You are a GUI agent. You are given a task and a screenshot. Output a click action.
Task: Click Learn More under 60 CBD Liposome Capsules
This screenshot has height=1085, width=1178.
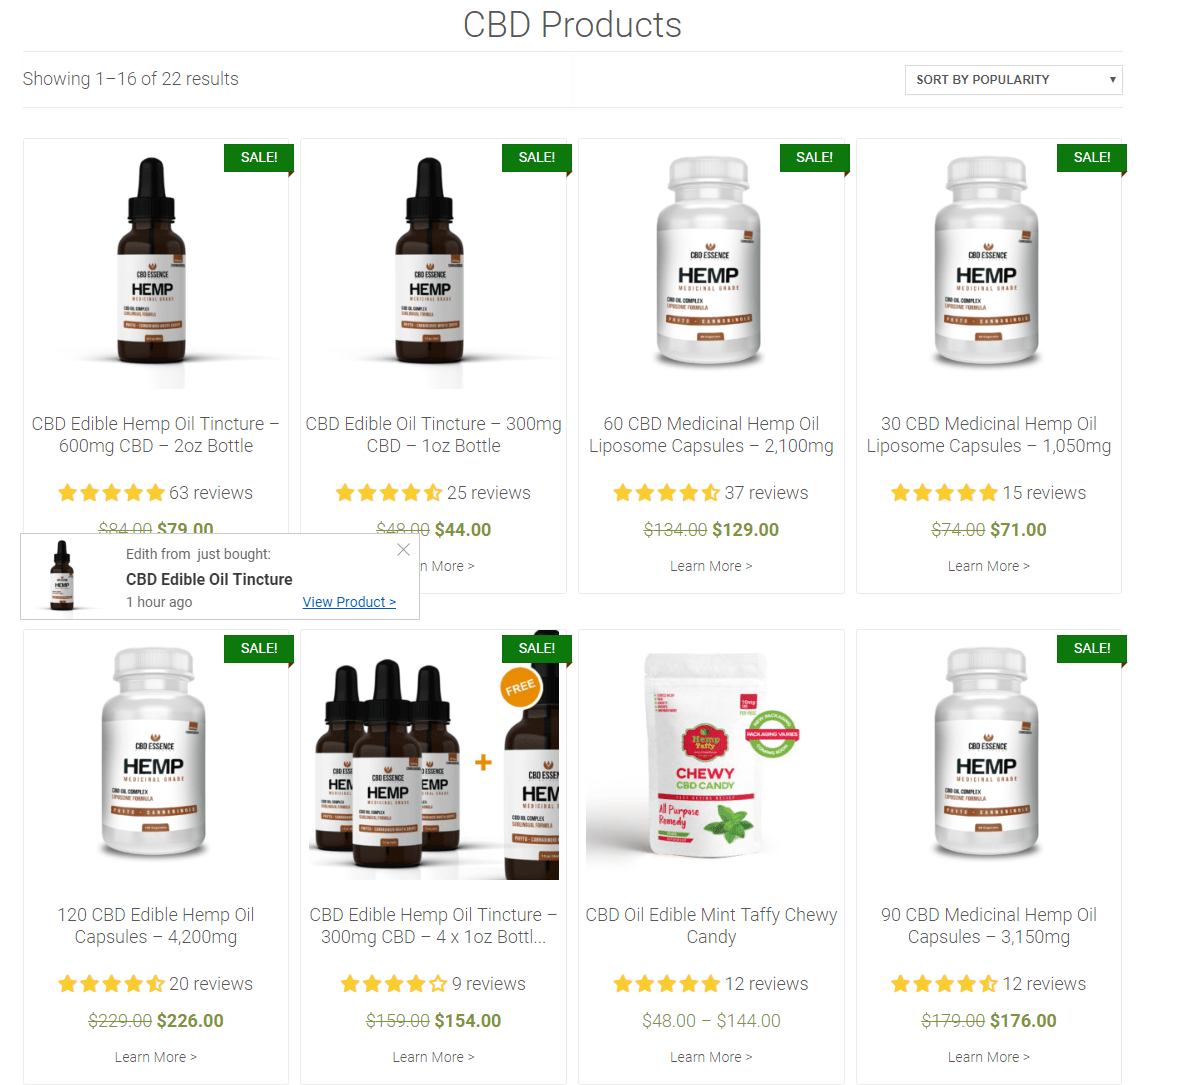pos(711,566)
